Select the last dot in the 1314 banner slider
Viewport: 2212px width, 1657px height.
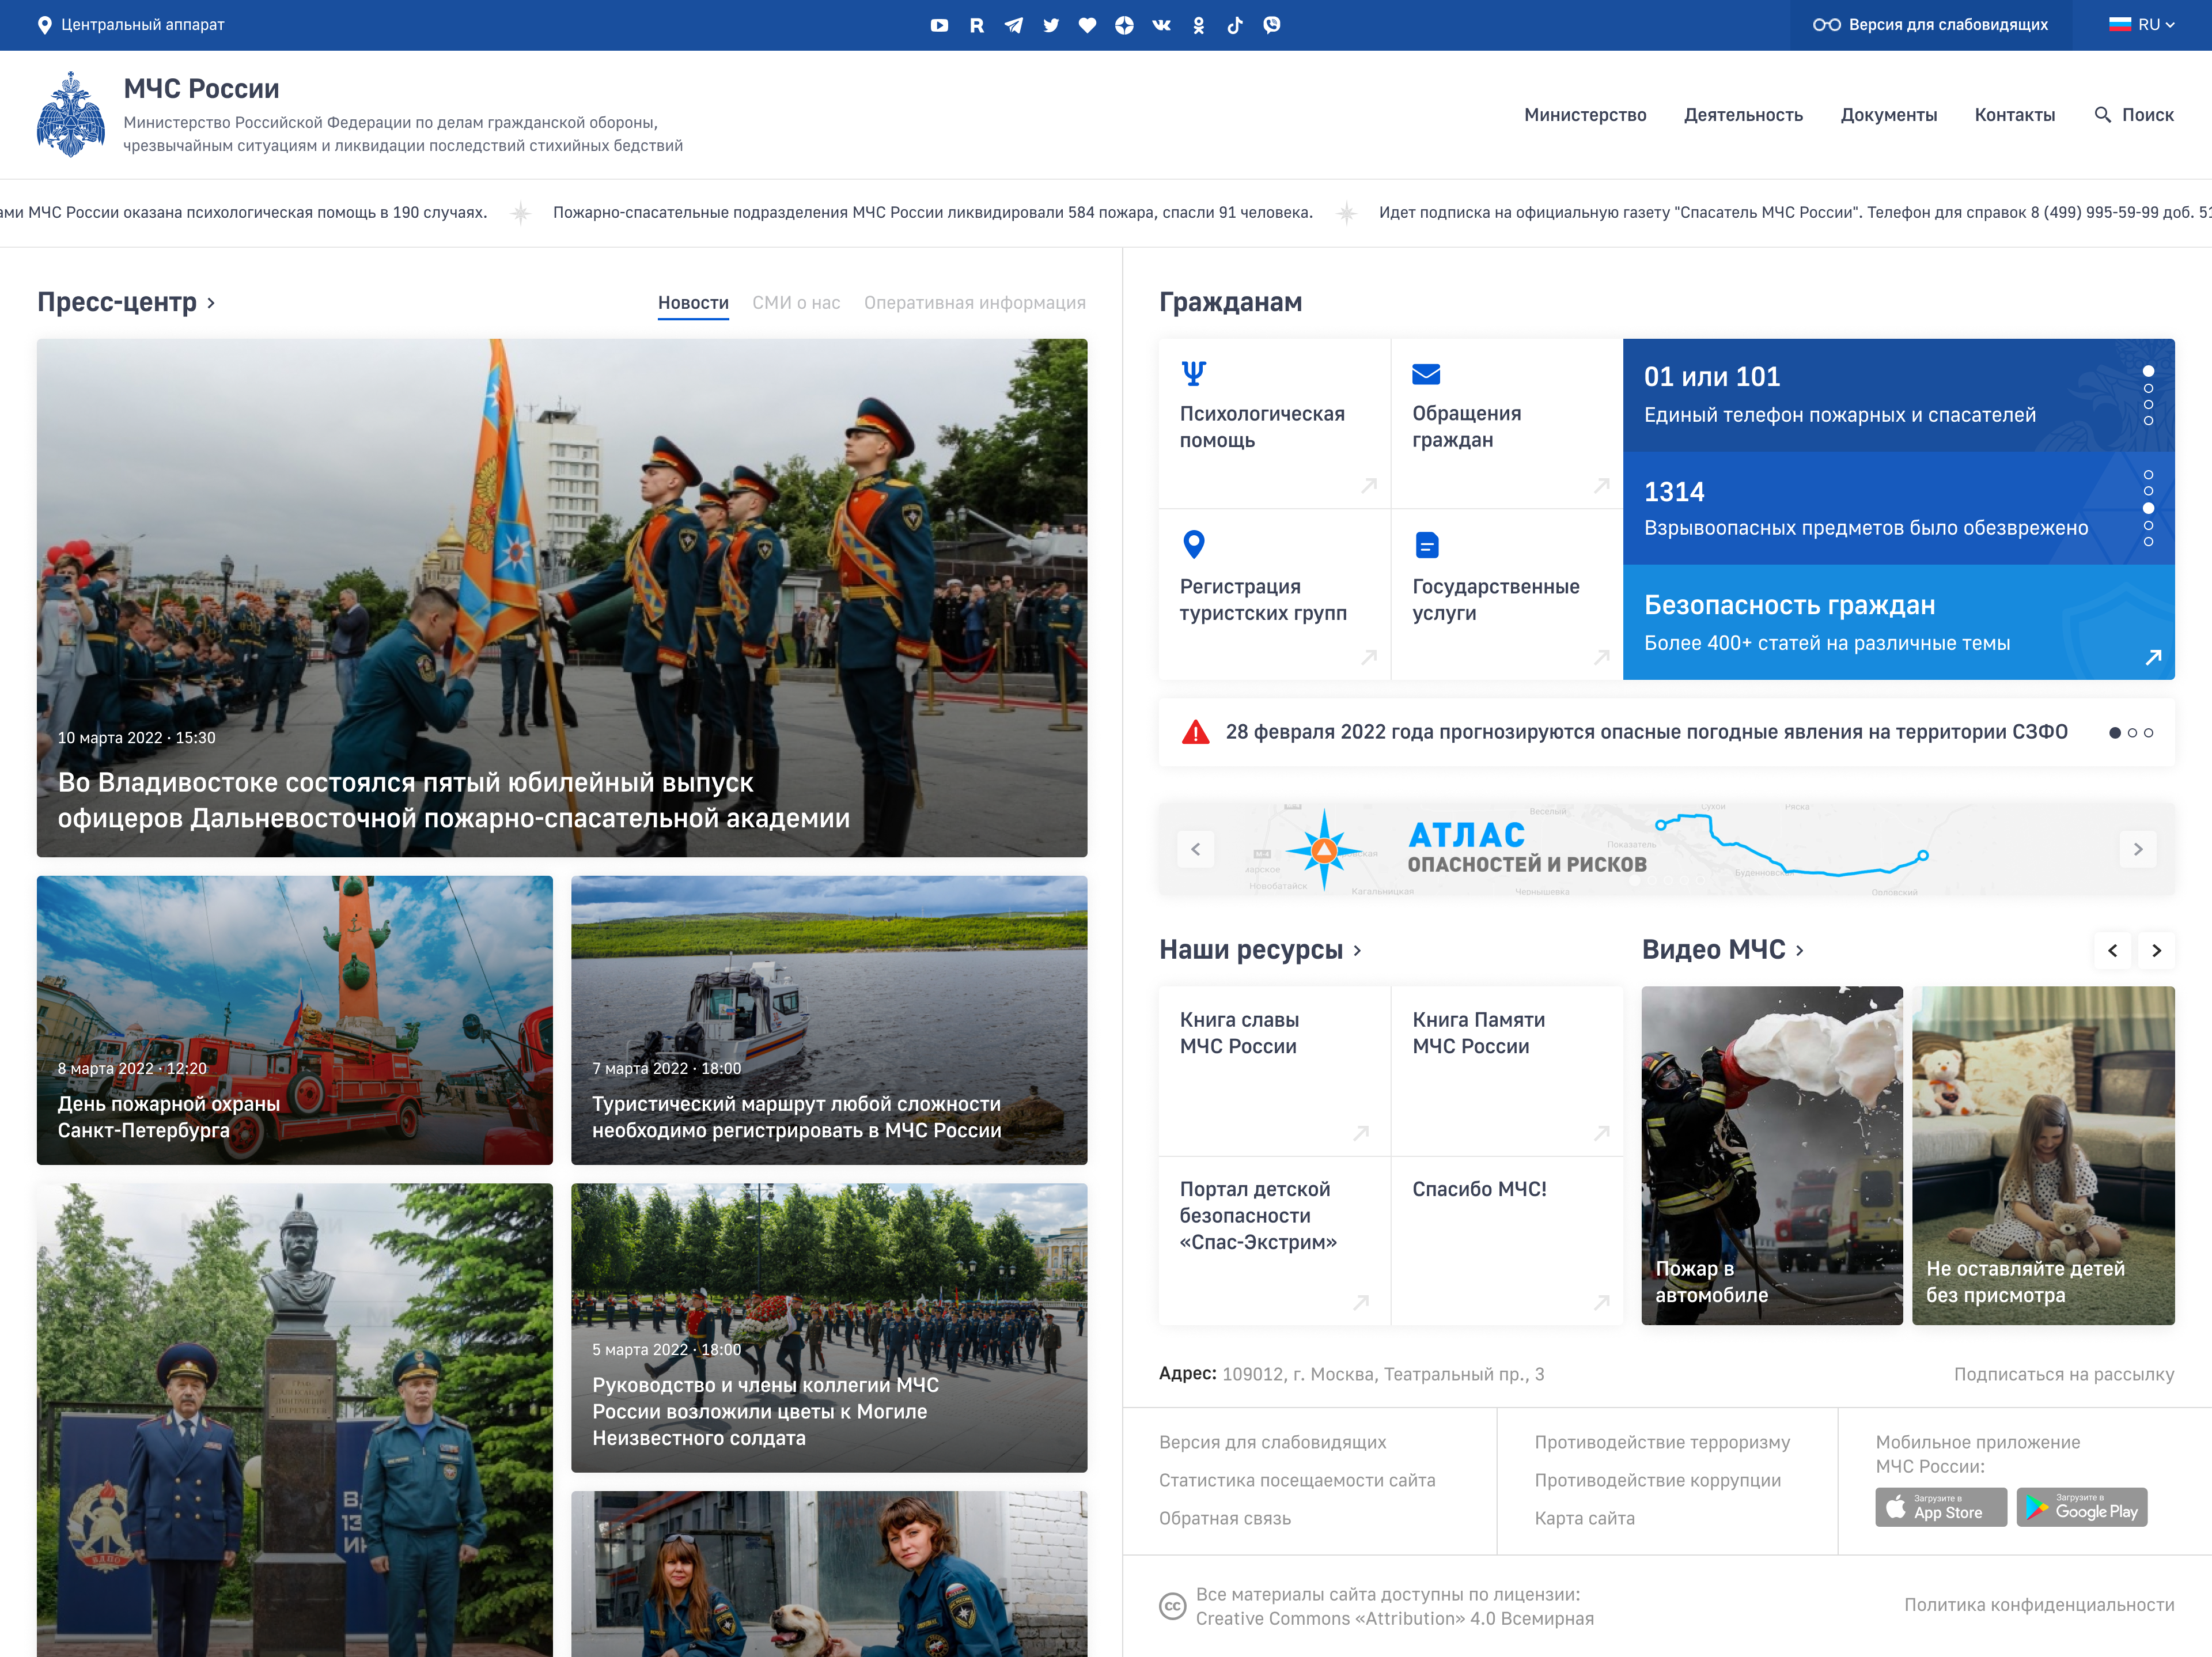click(2148, 542)
